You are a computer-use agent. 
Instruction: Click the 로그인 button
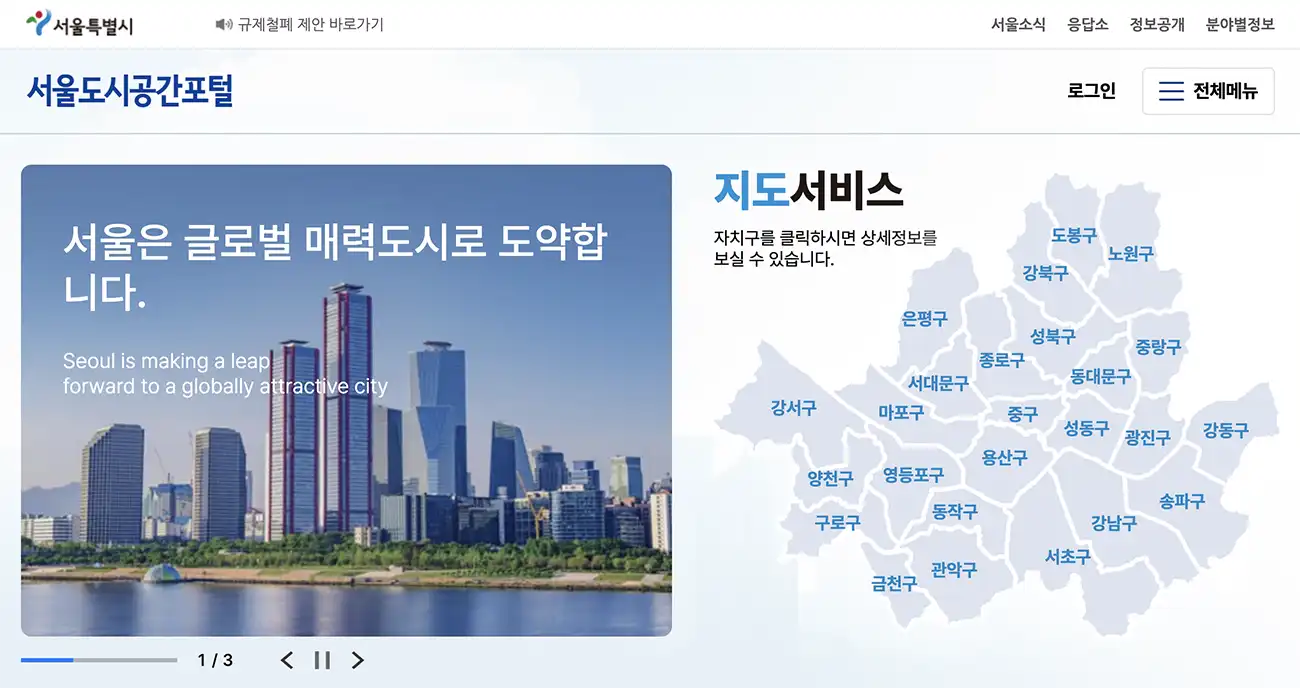[1090, 91]
